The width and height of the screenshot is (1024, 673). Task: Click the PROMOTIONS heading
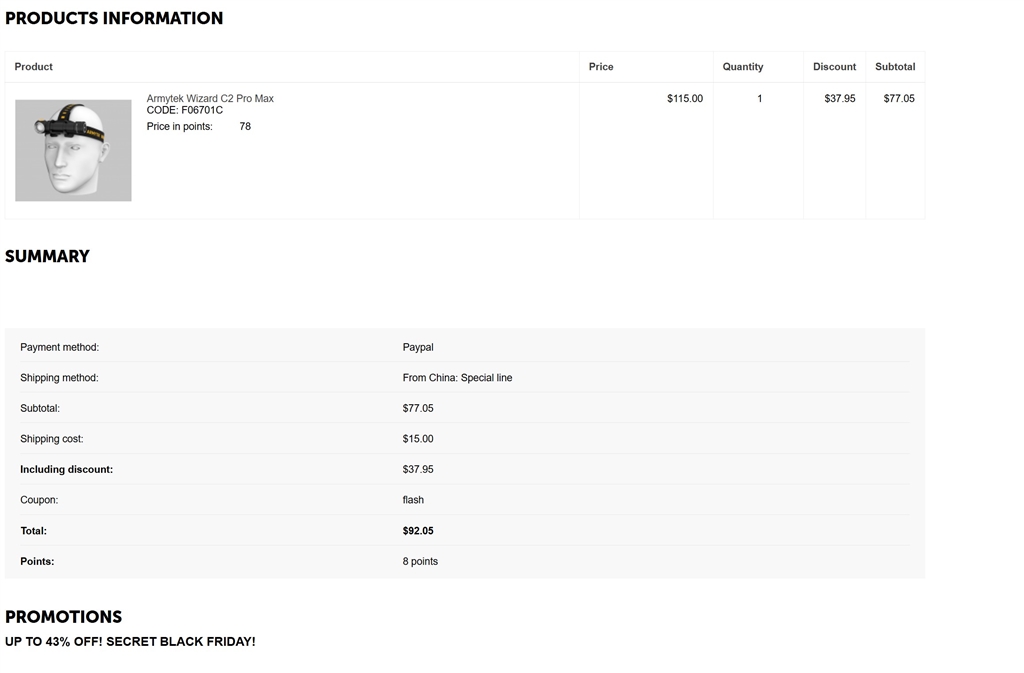pyautogui.click(x=63, y=617)
